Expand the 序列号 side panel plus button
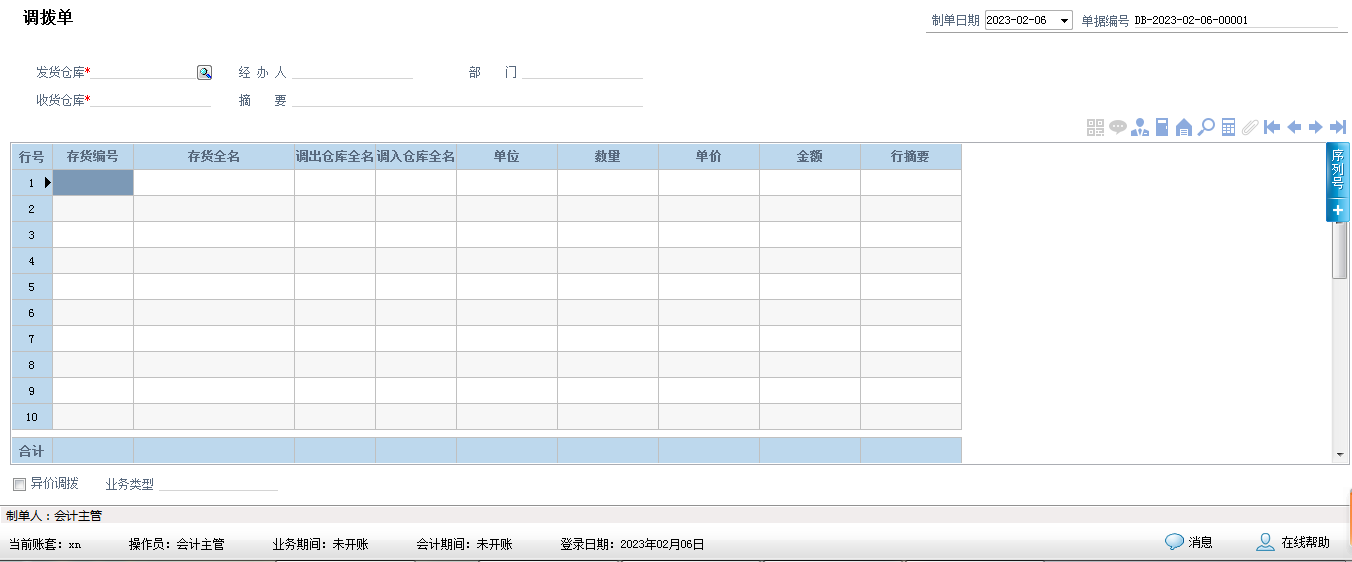1352x562 pixels. coord(1338,210)
